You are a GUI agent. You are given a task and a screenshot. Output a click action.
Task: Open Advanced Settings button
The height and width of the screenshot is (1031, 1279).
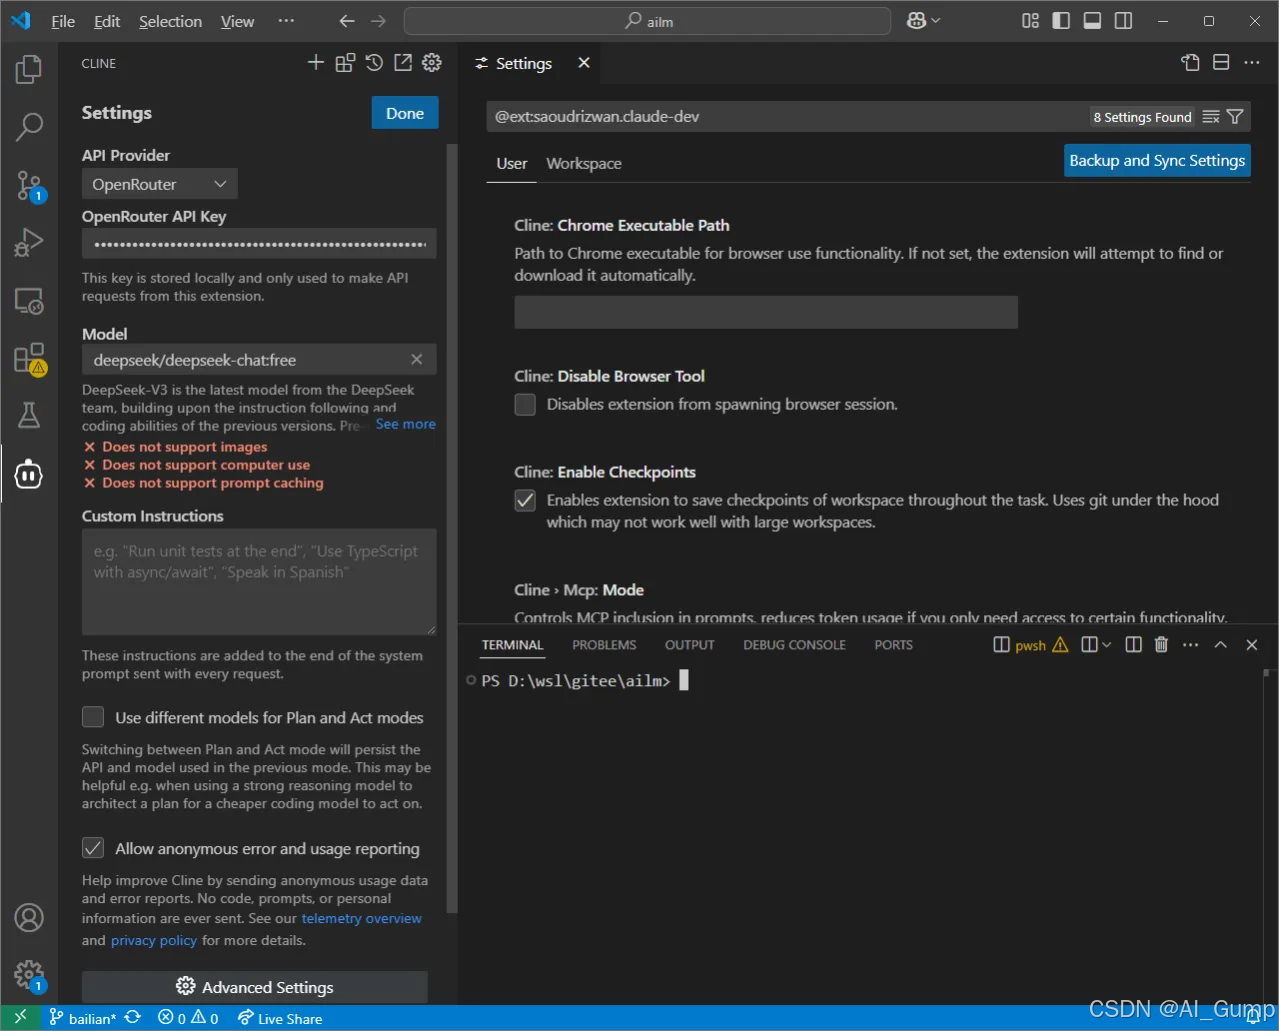point(255,987)
